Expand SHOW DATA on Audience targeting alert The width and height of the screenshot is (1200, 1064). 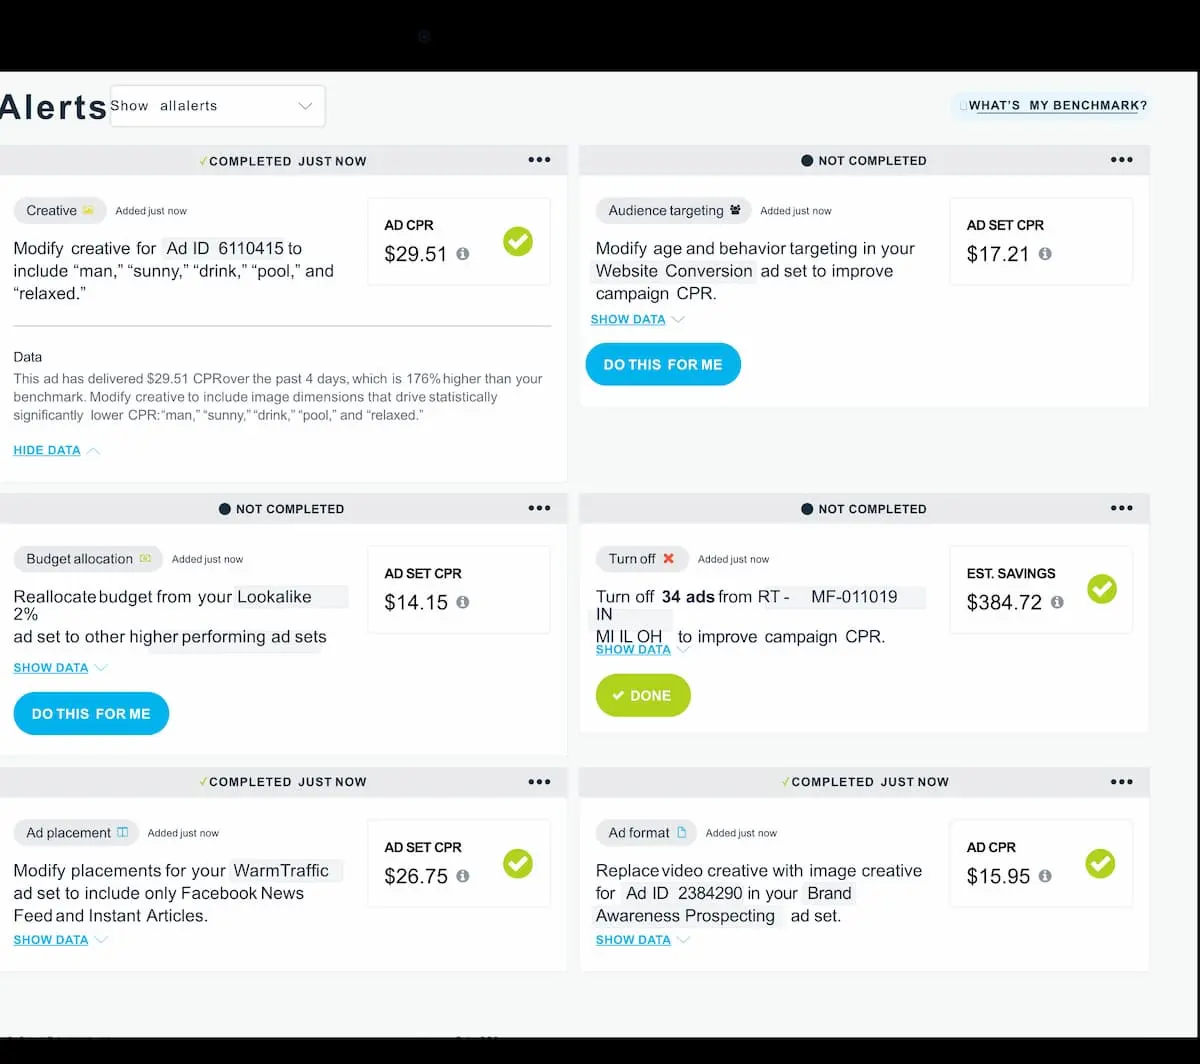[x=637, y=320]
